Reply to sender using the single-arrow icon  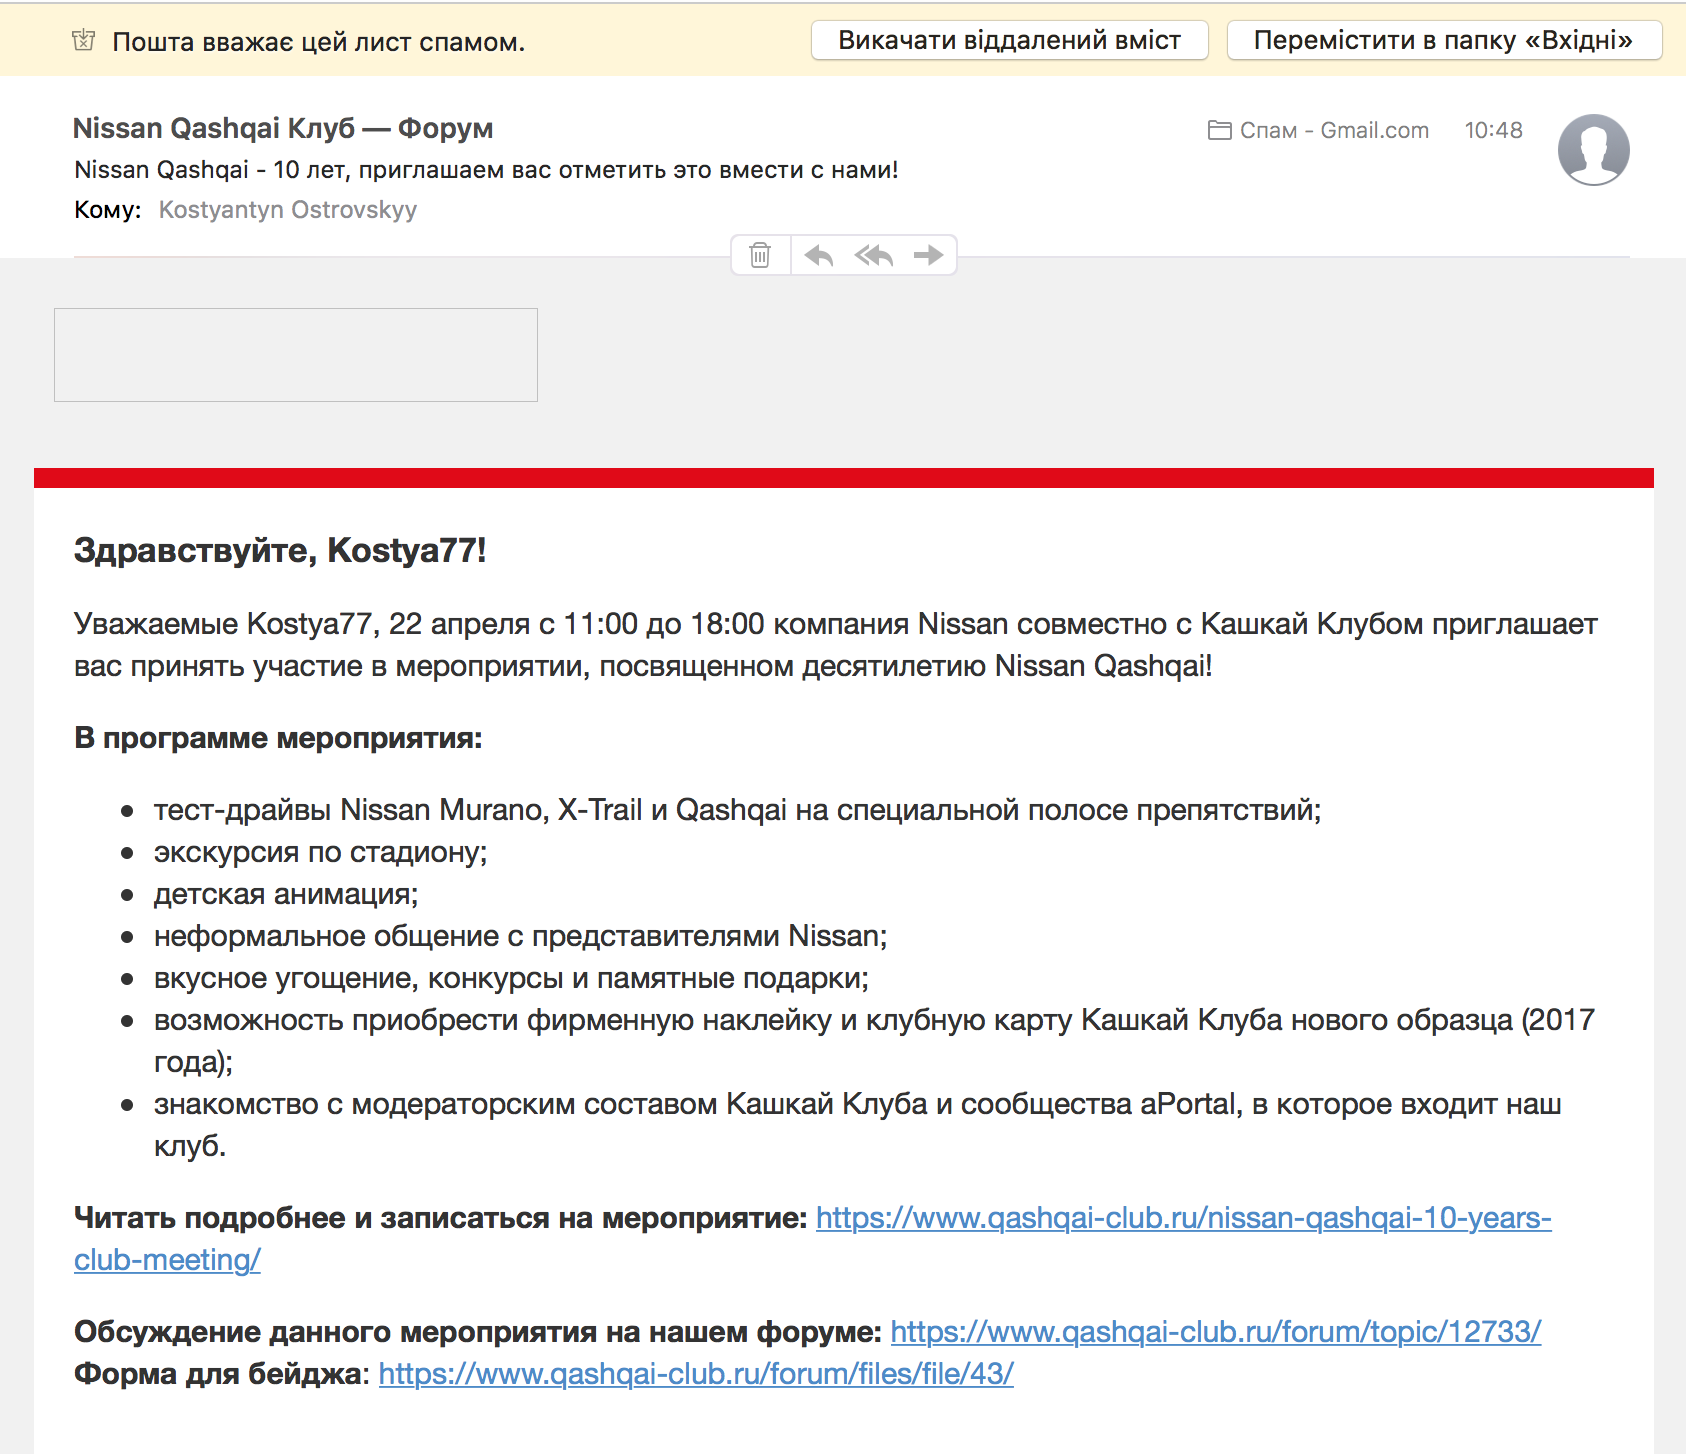[x=819, y=256]
